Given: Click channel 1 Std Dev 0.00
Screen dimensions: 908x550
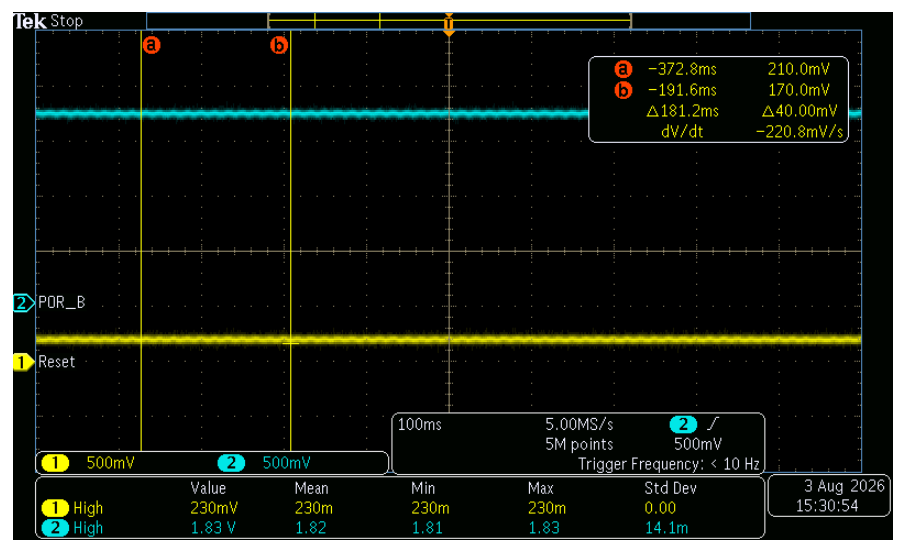Looking at the screenshot, I should tap(660, 508).
